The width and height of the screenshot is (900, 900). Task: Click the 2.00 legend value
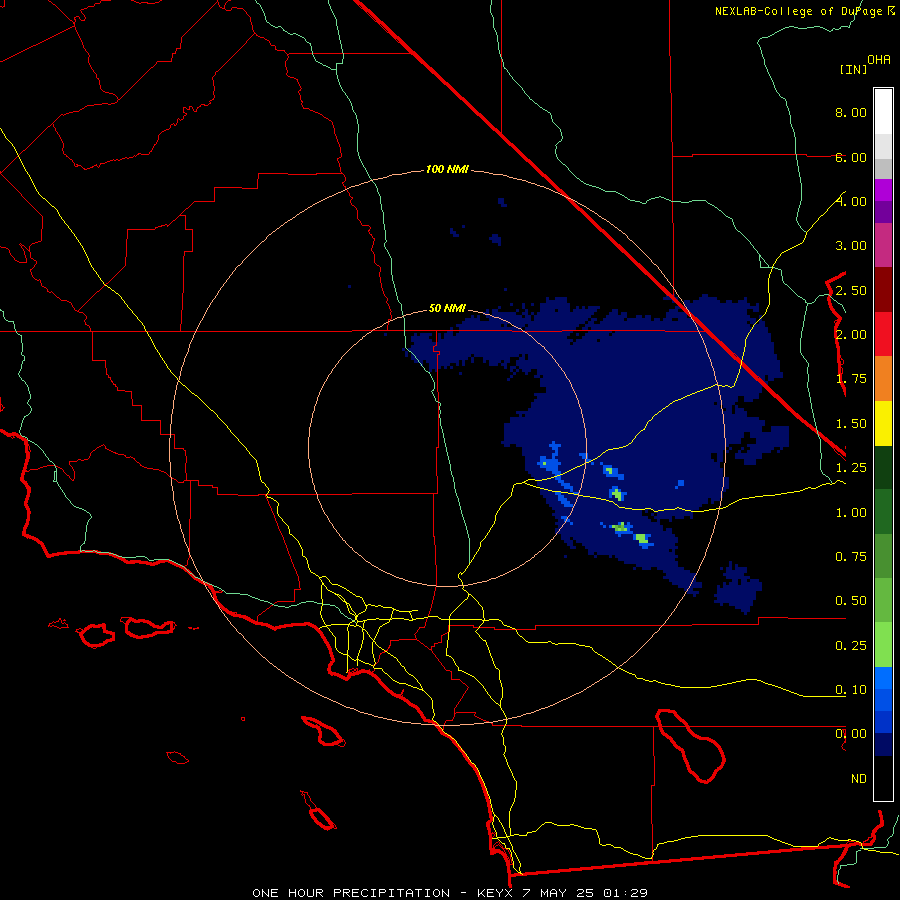(x=851, y=335)
